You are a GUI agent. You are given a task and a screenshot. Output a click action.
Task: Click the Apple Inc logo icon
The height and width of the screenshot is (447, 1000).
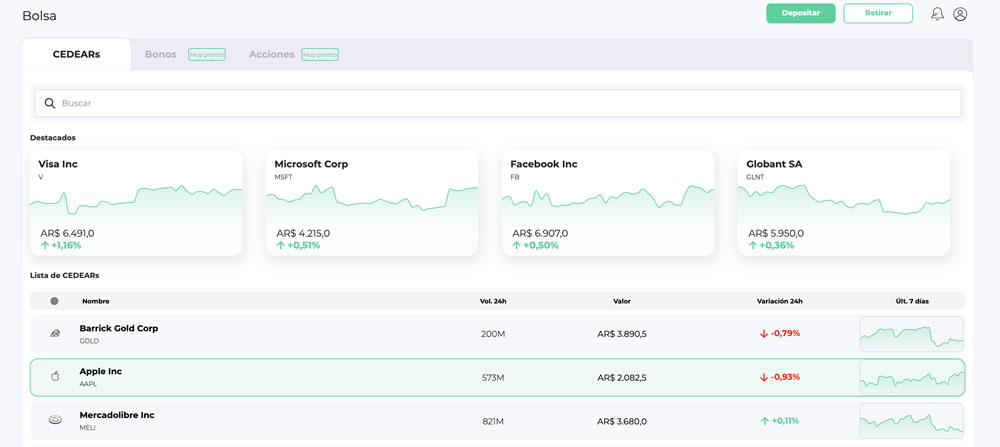click(x=55, y=377)
